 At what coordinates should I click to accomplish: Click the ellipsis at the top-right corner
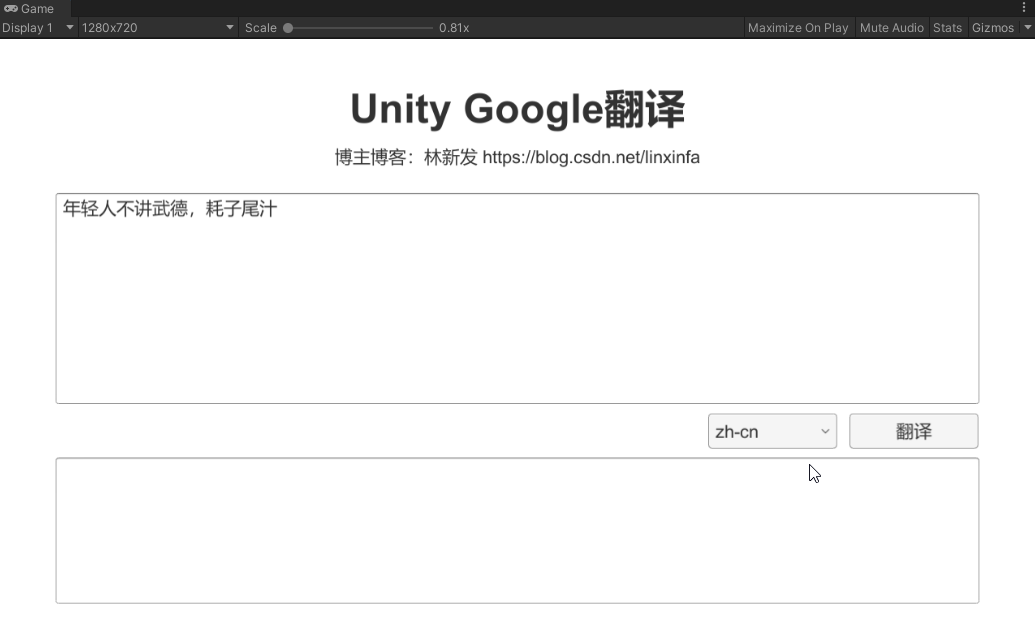1026,8
